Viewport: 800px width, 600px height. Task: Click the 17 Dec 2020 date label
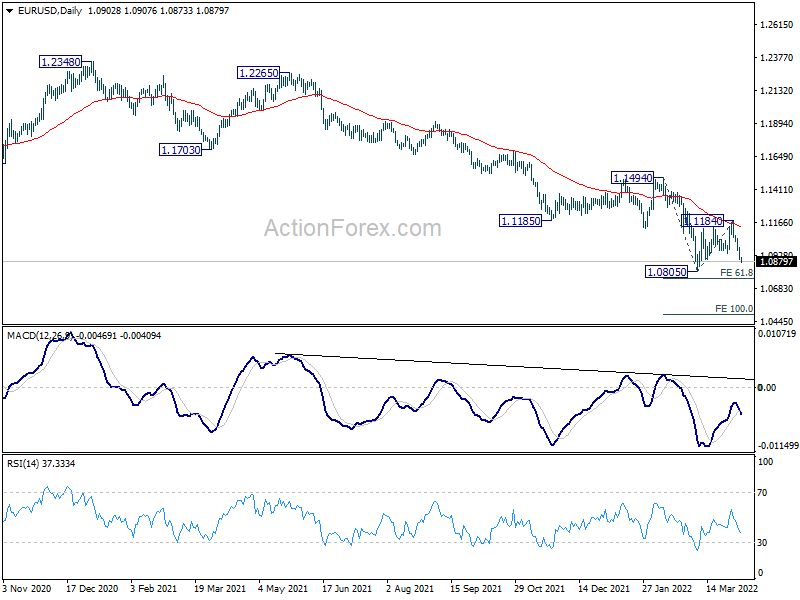coord(92,589)
